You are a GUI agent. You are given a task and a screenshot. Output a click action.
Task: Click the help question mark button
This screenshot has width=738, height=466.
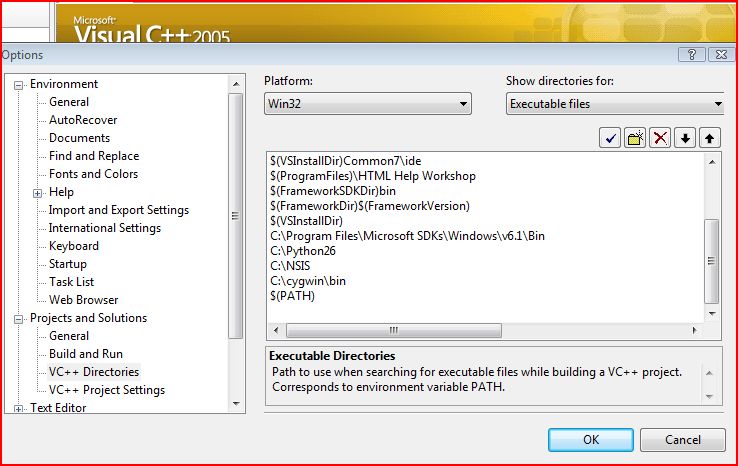(x=692, y=55)
